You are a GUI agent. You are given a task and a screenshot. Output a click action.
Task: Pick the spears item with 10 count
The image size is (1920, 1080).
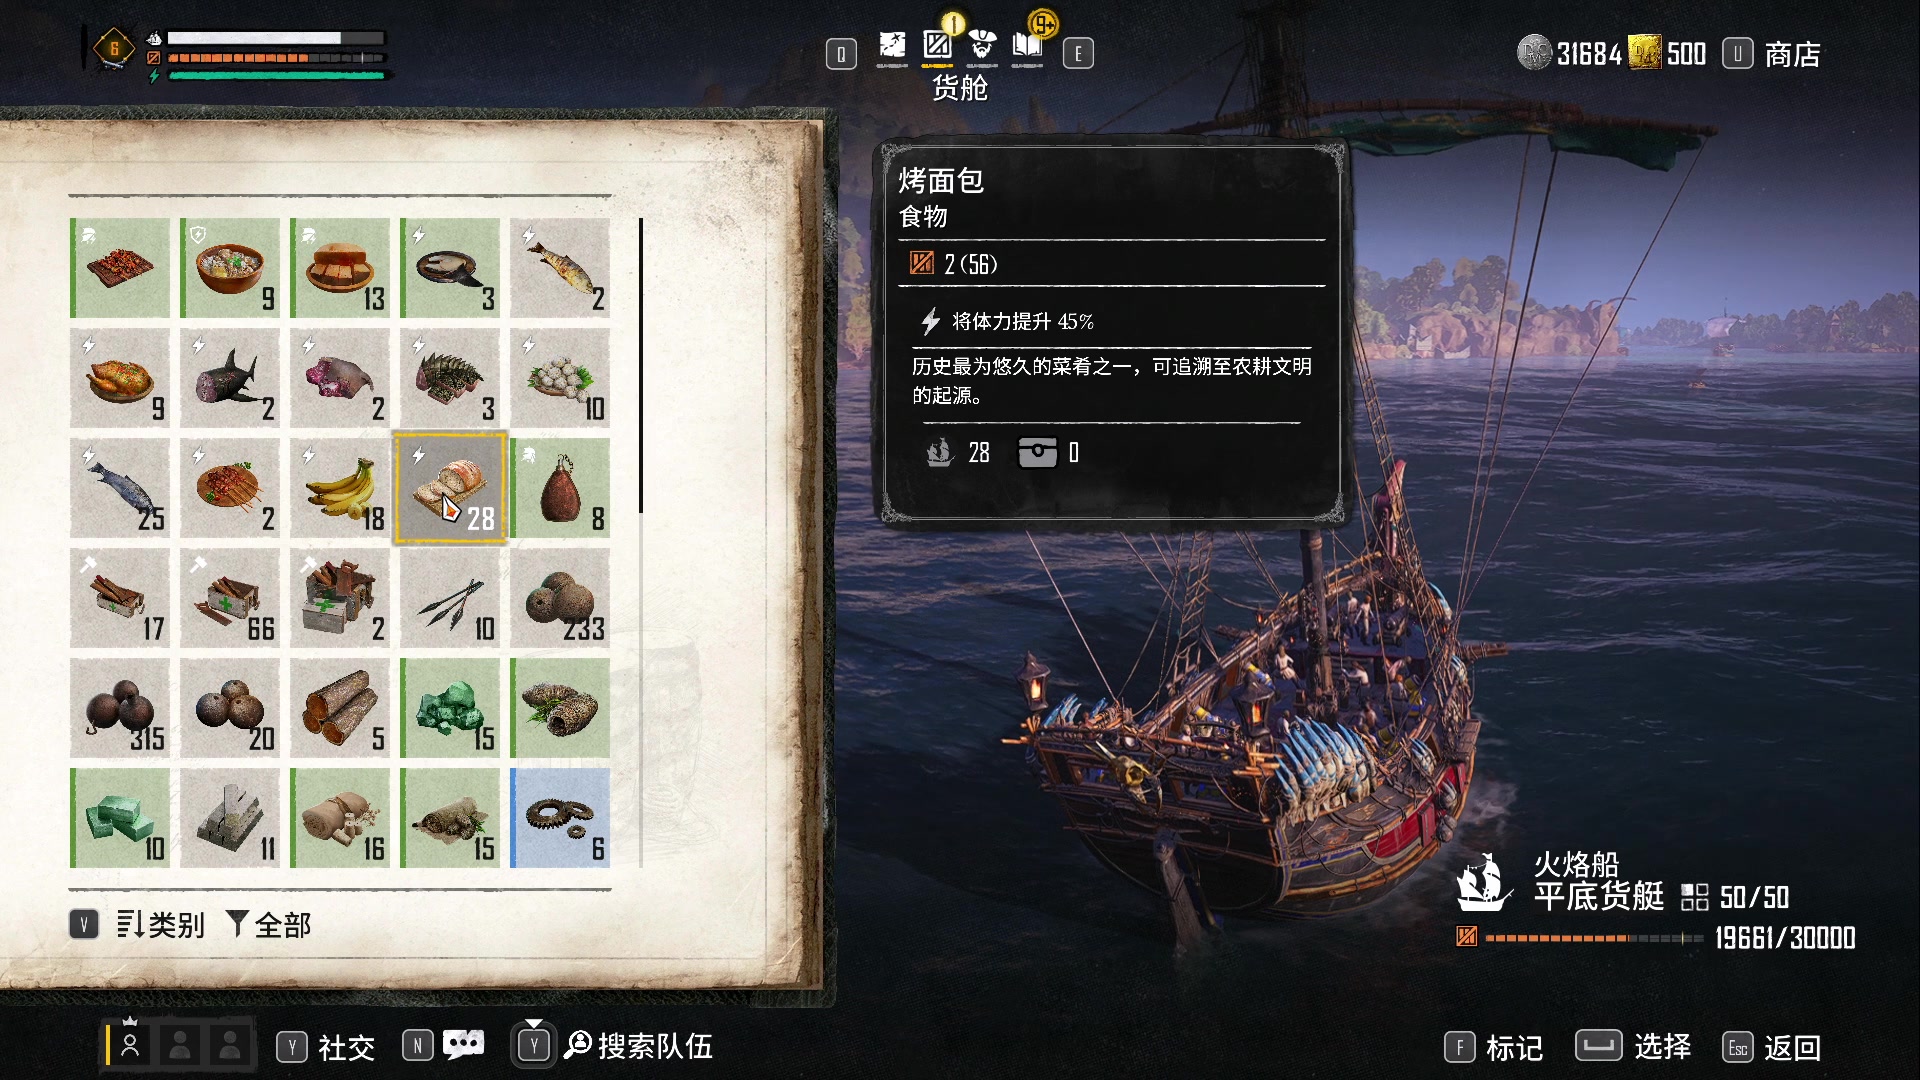pos(450,598)
